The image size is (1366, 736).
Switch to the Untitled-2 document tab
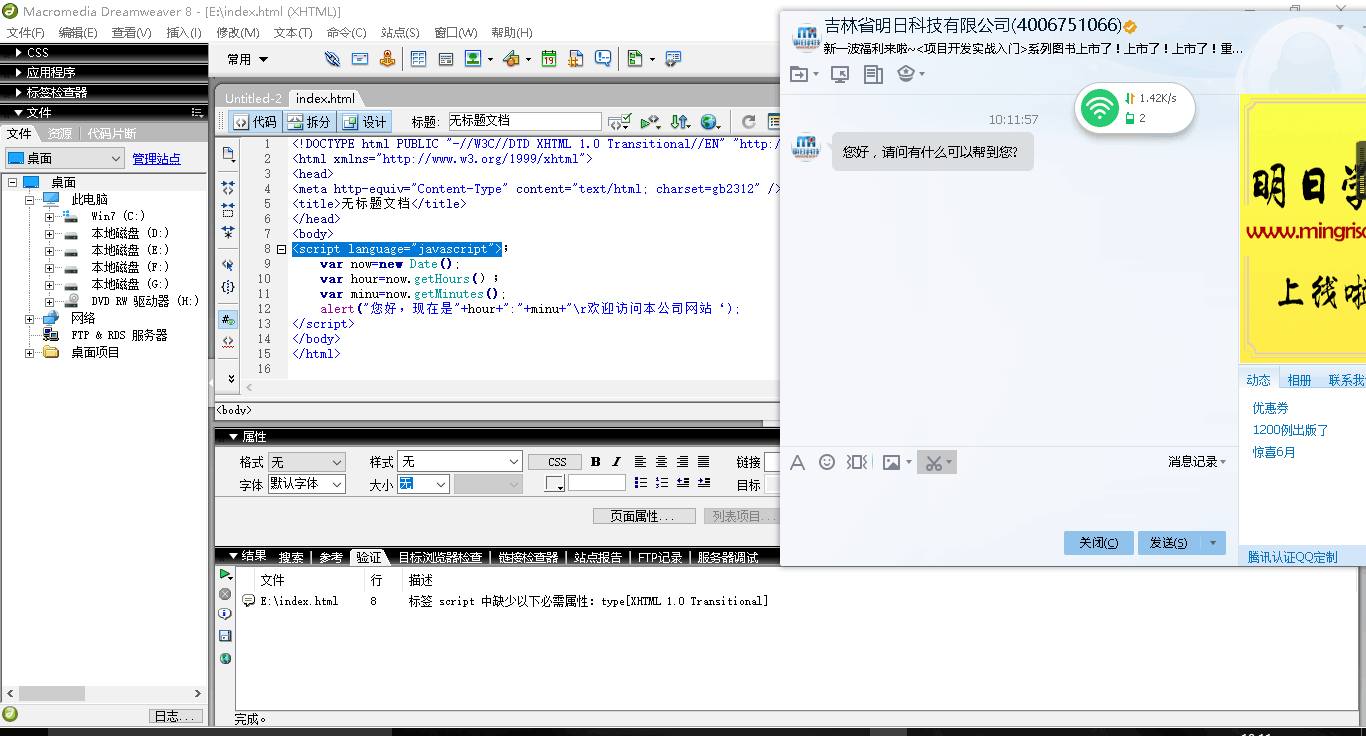(x=253, y=98)
